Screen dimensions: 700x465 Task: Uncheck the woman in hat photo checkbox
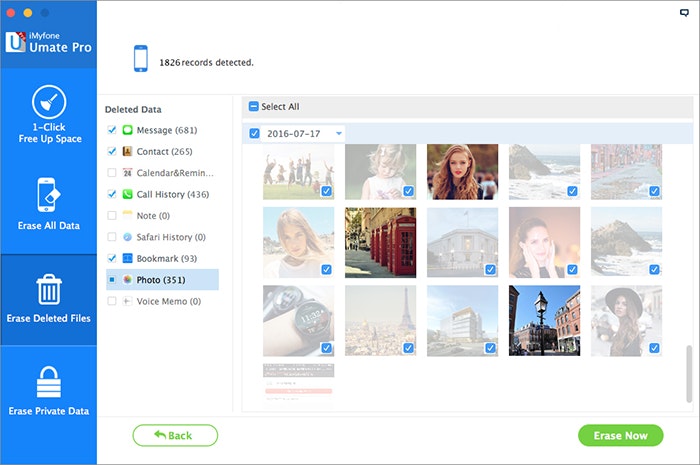(654, 348)
